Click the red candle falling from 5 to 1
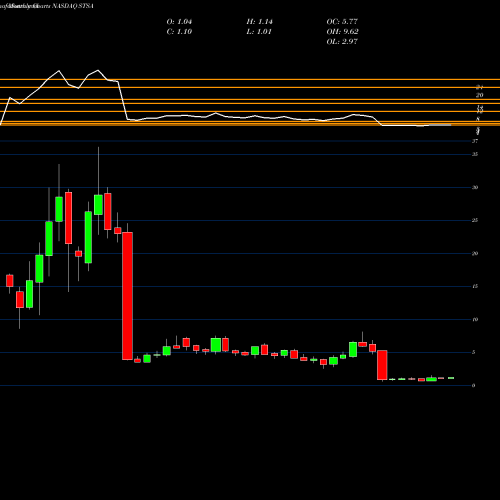The height and width of the screenshot is (500, 500). pyautogui.click(x=382, y=365)
